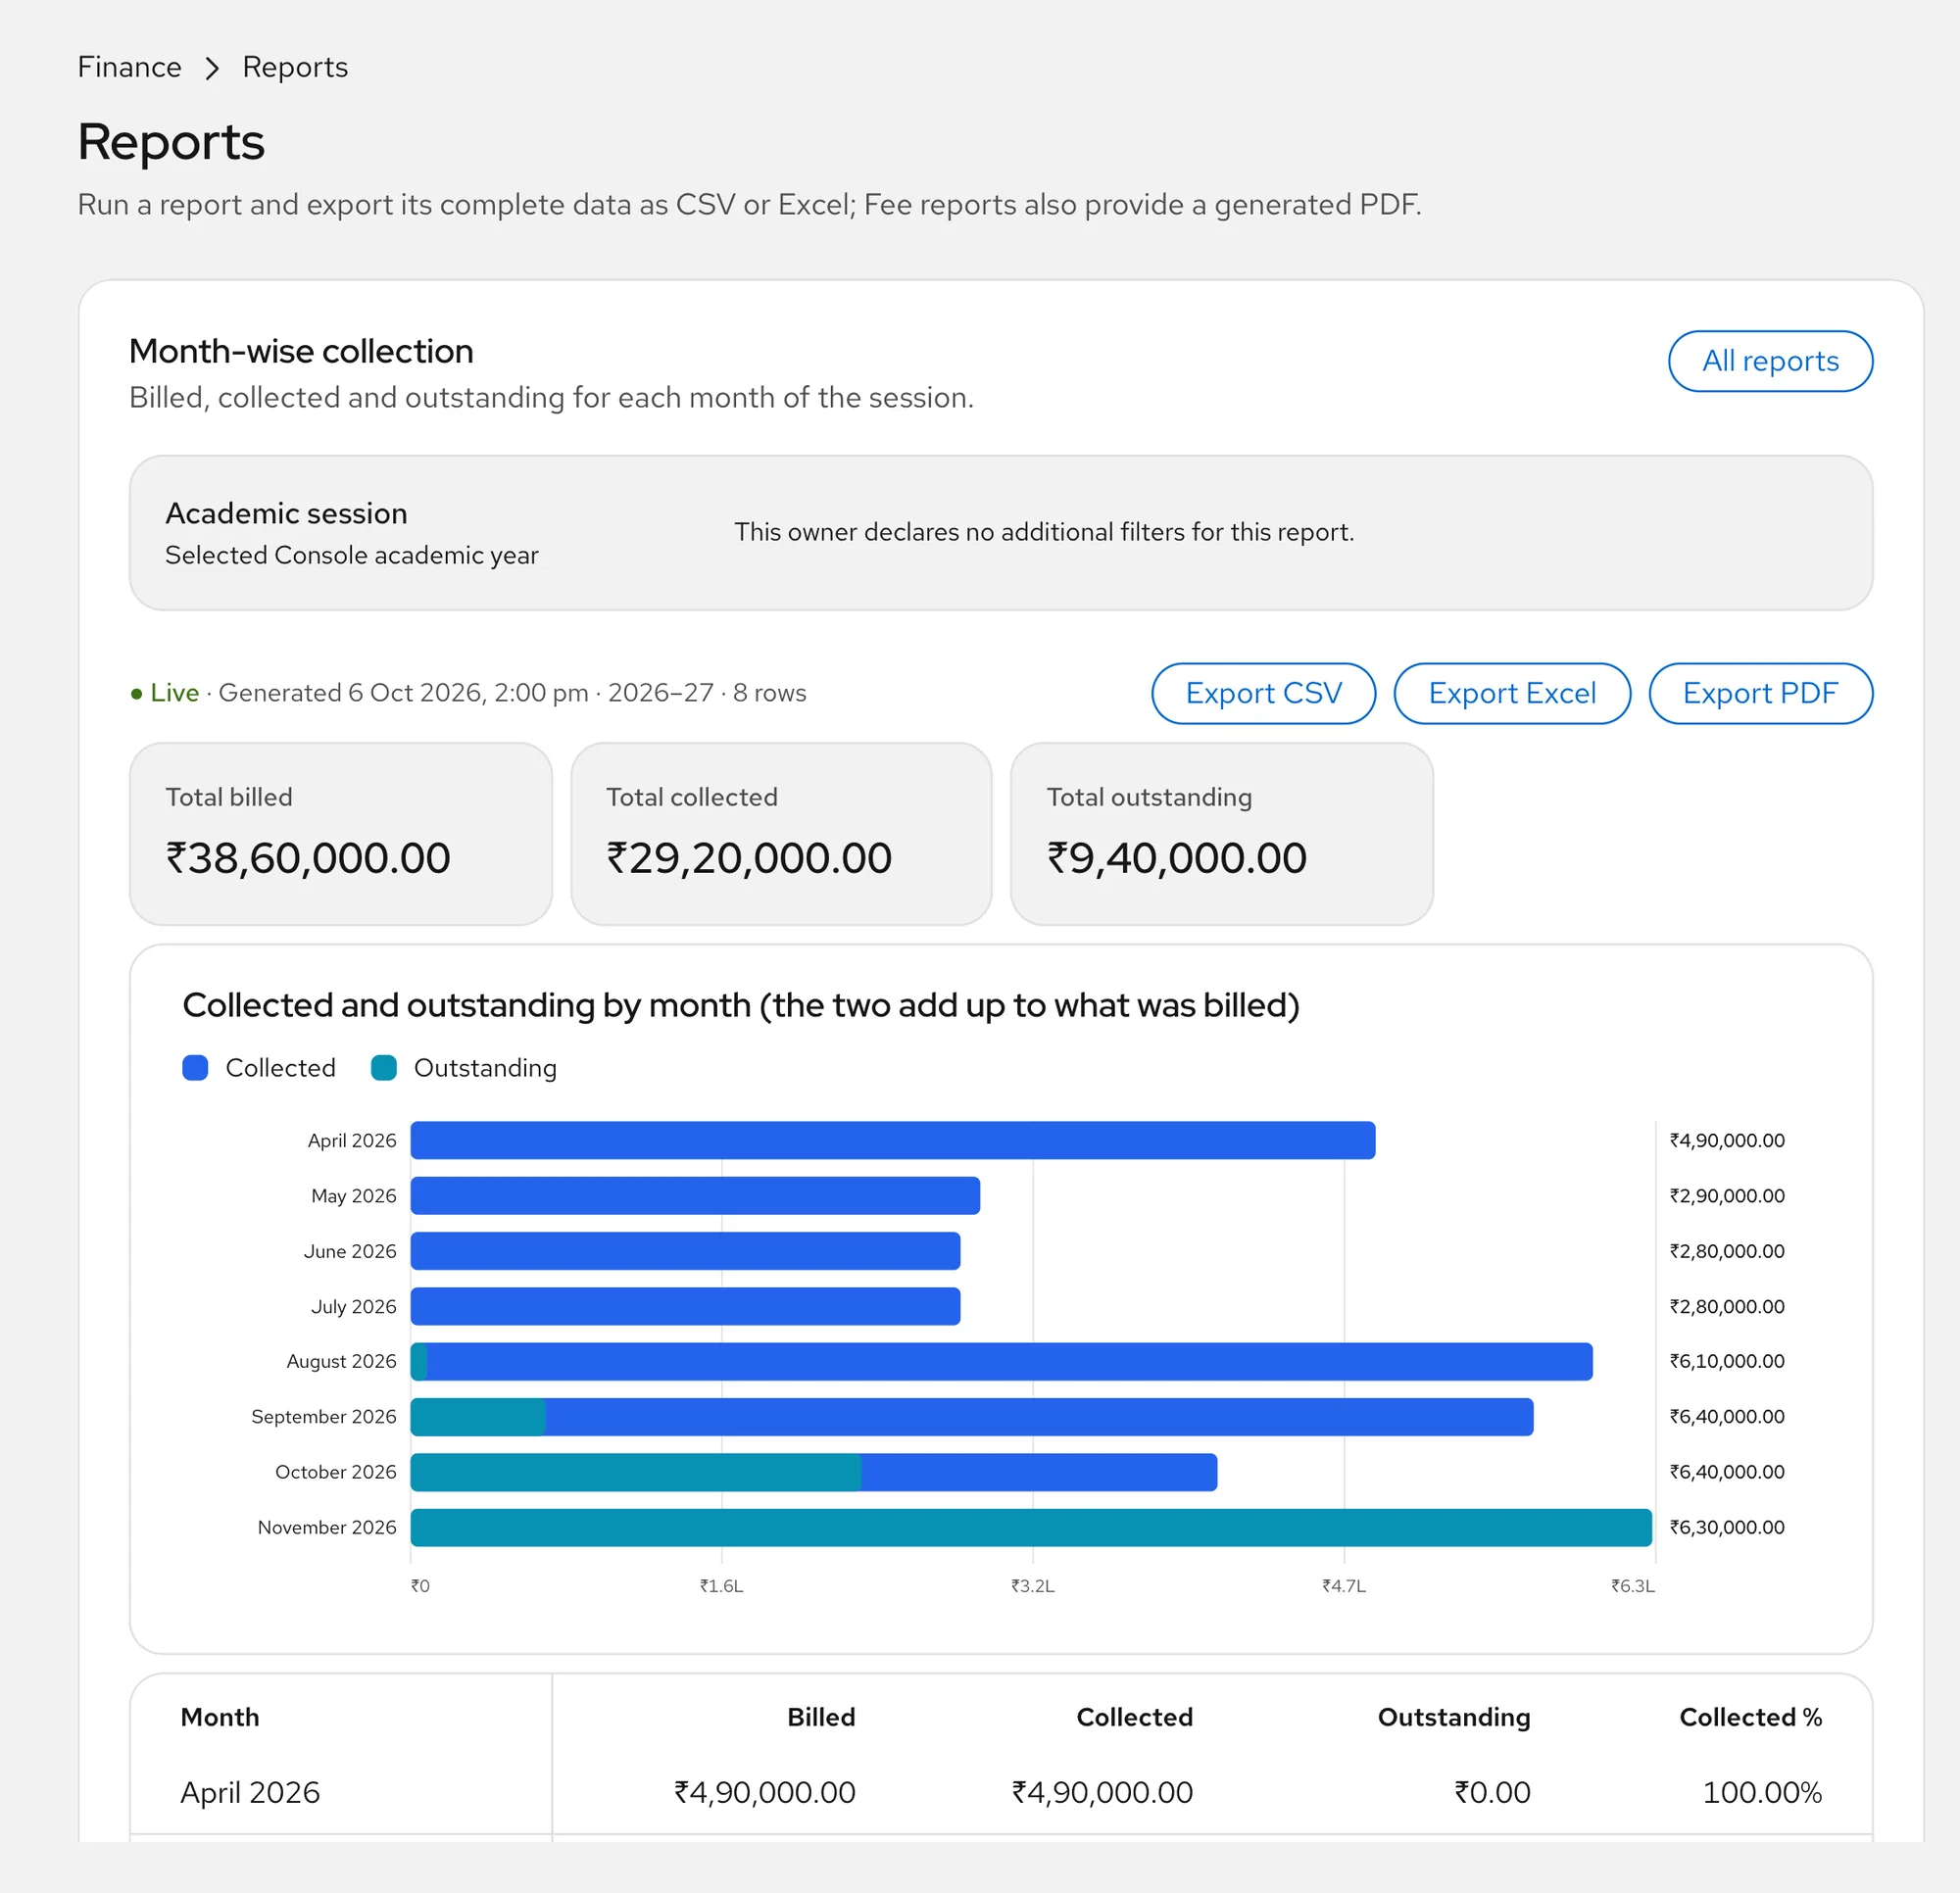Click the green Live status indicator
Screen dimensions: 1960x1893
164,693
